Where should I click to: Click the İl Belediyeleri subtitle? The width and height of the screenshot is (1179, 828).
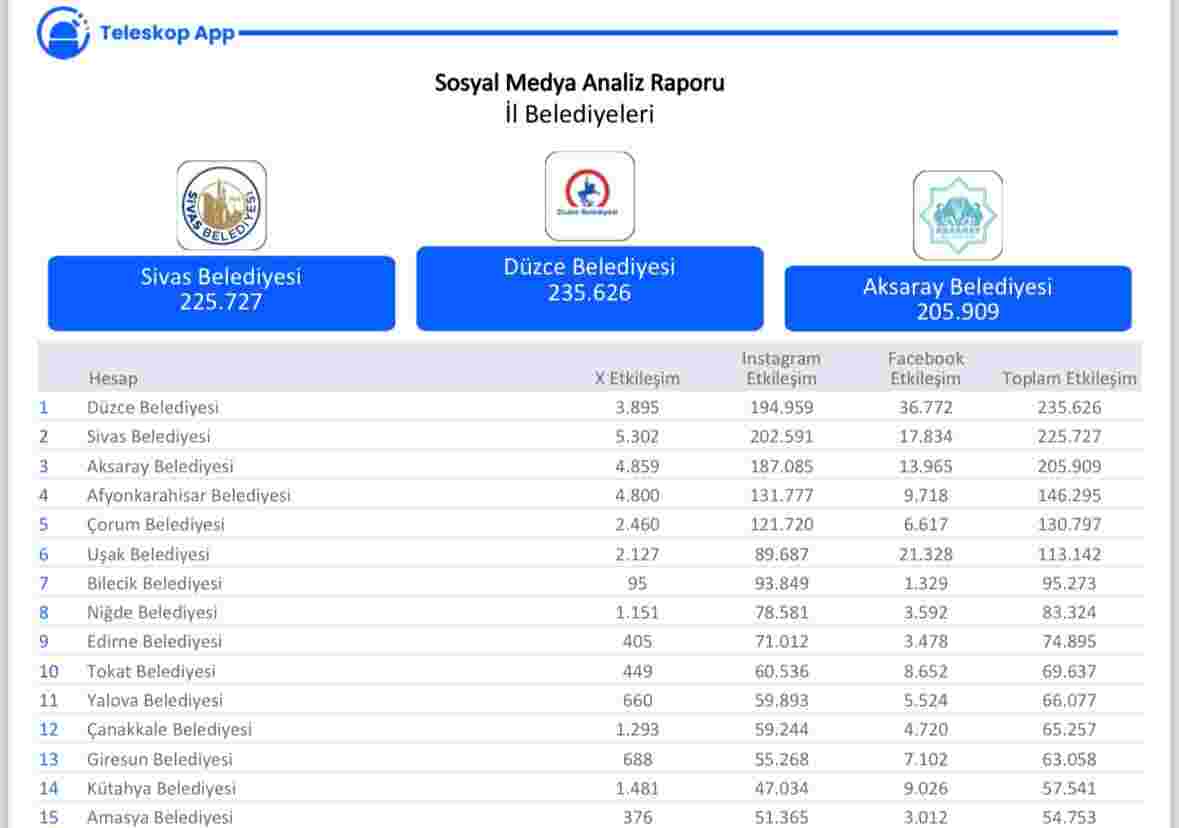pyautogui.click(x=580, y=114)
